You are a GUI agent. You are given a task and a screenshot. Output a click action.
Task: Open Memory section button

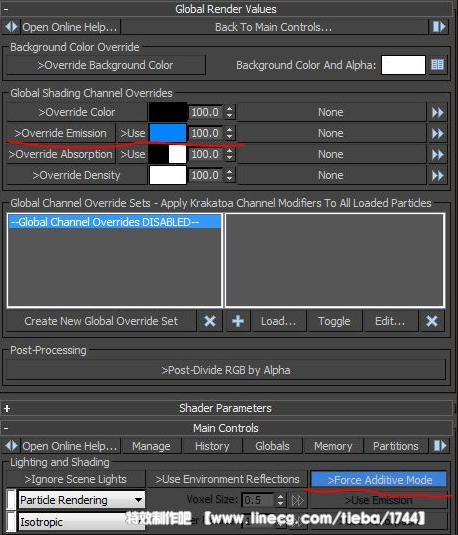pos(333,446)
